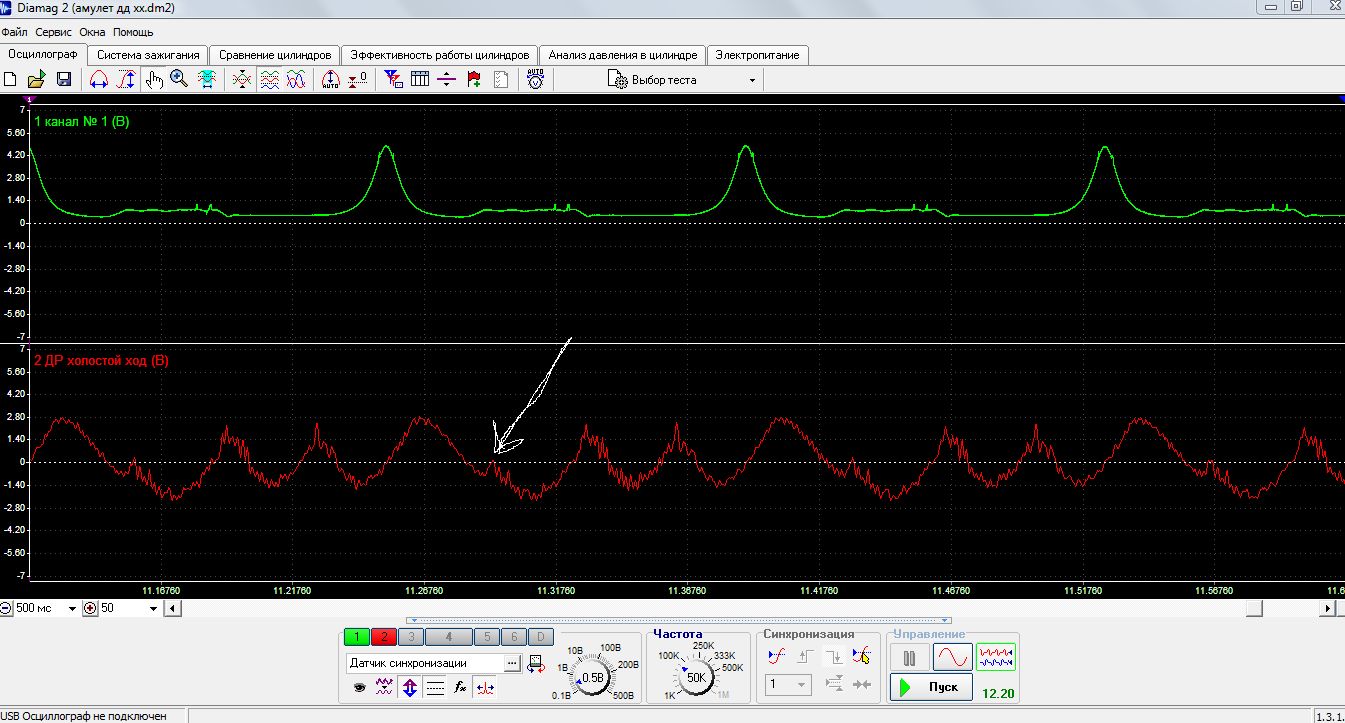This screenshot has width=1345, height=723.
Task: Click the red-blue pulse marker icon
Action: [x=485, y=688]
